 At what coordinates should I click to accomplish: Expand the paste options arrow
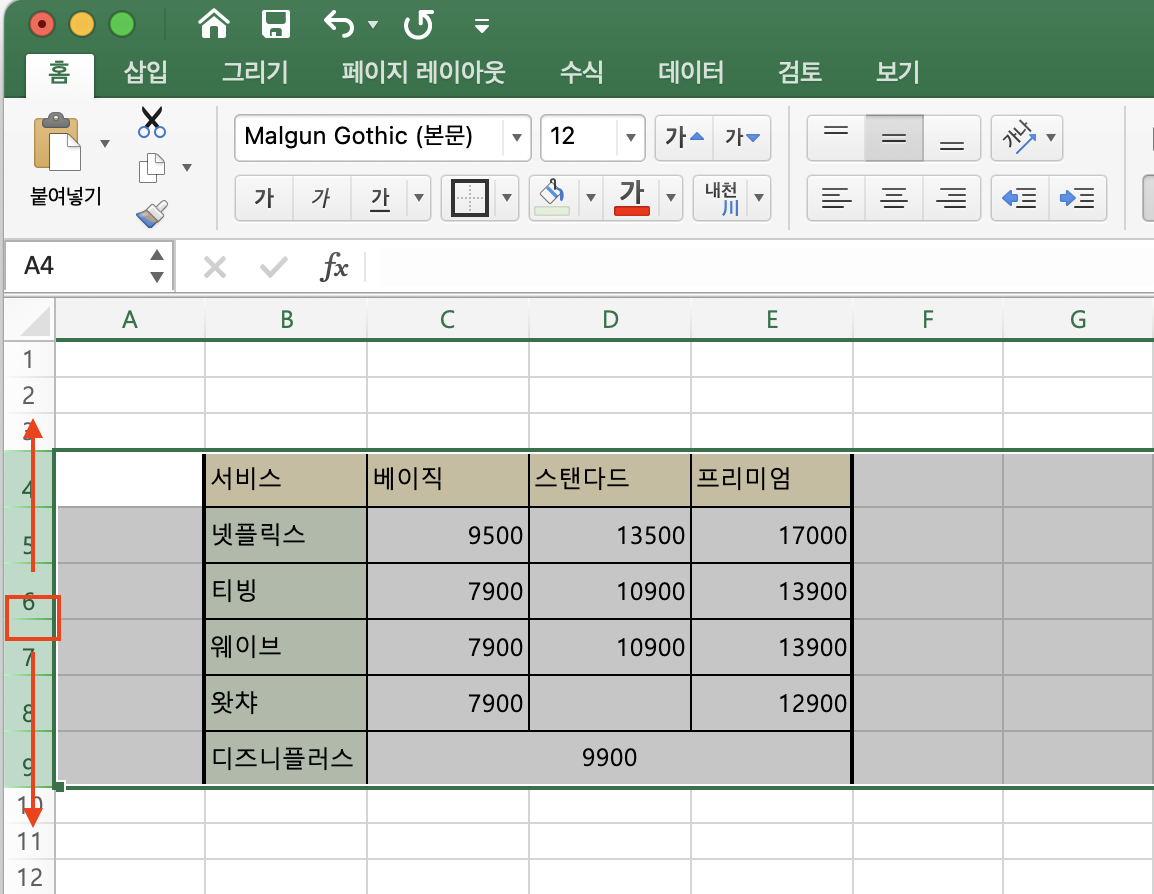coord(105,143)
